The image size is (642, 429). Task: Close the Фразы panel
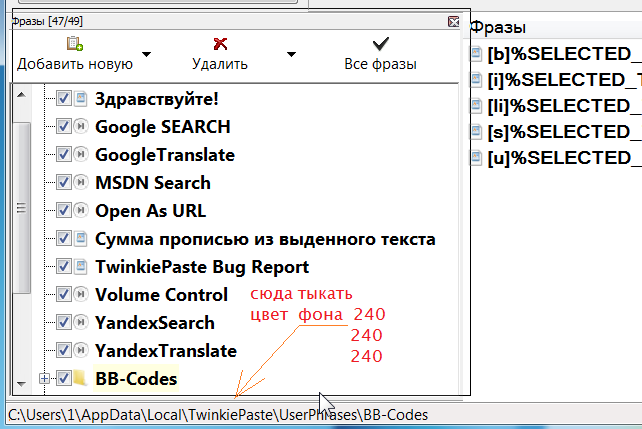click(x=453, y=21)
